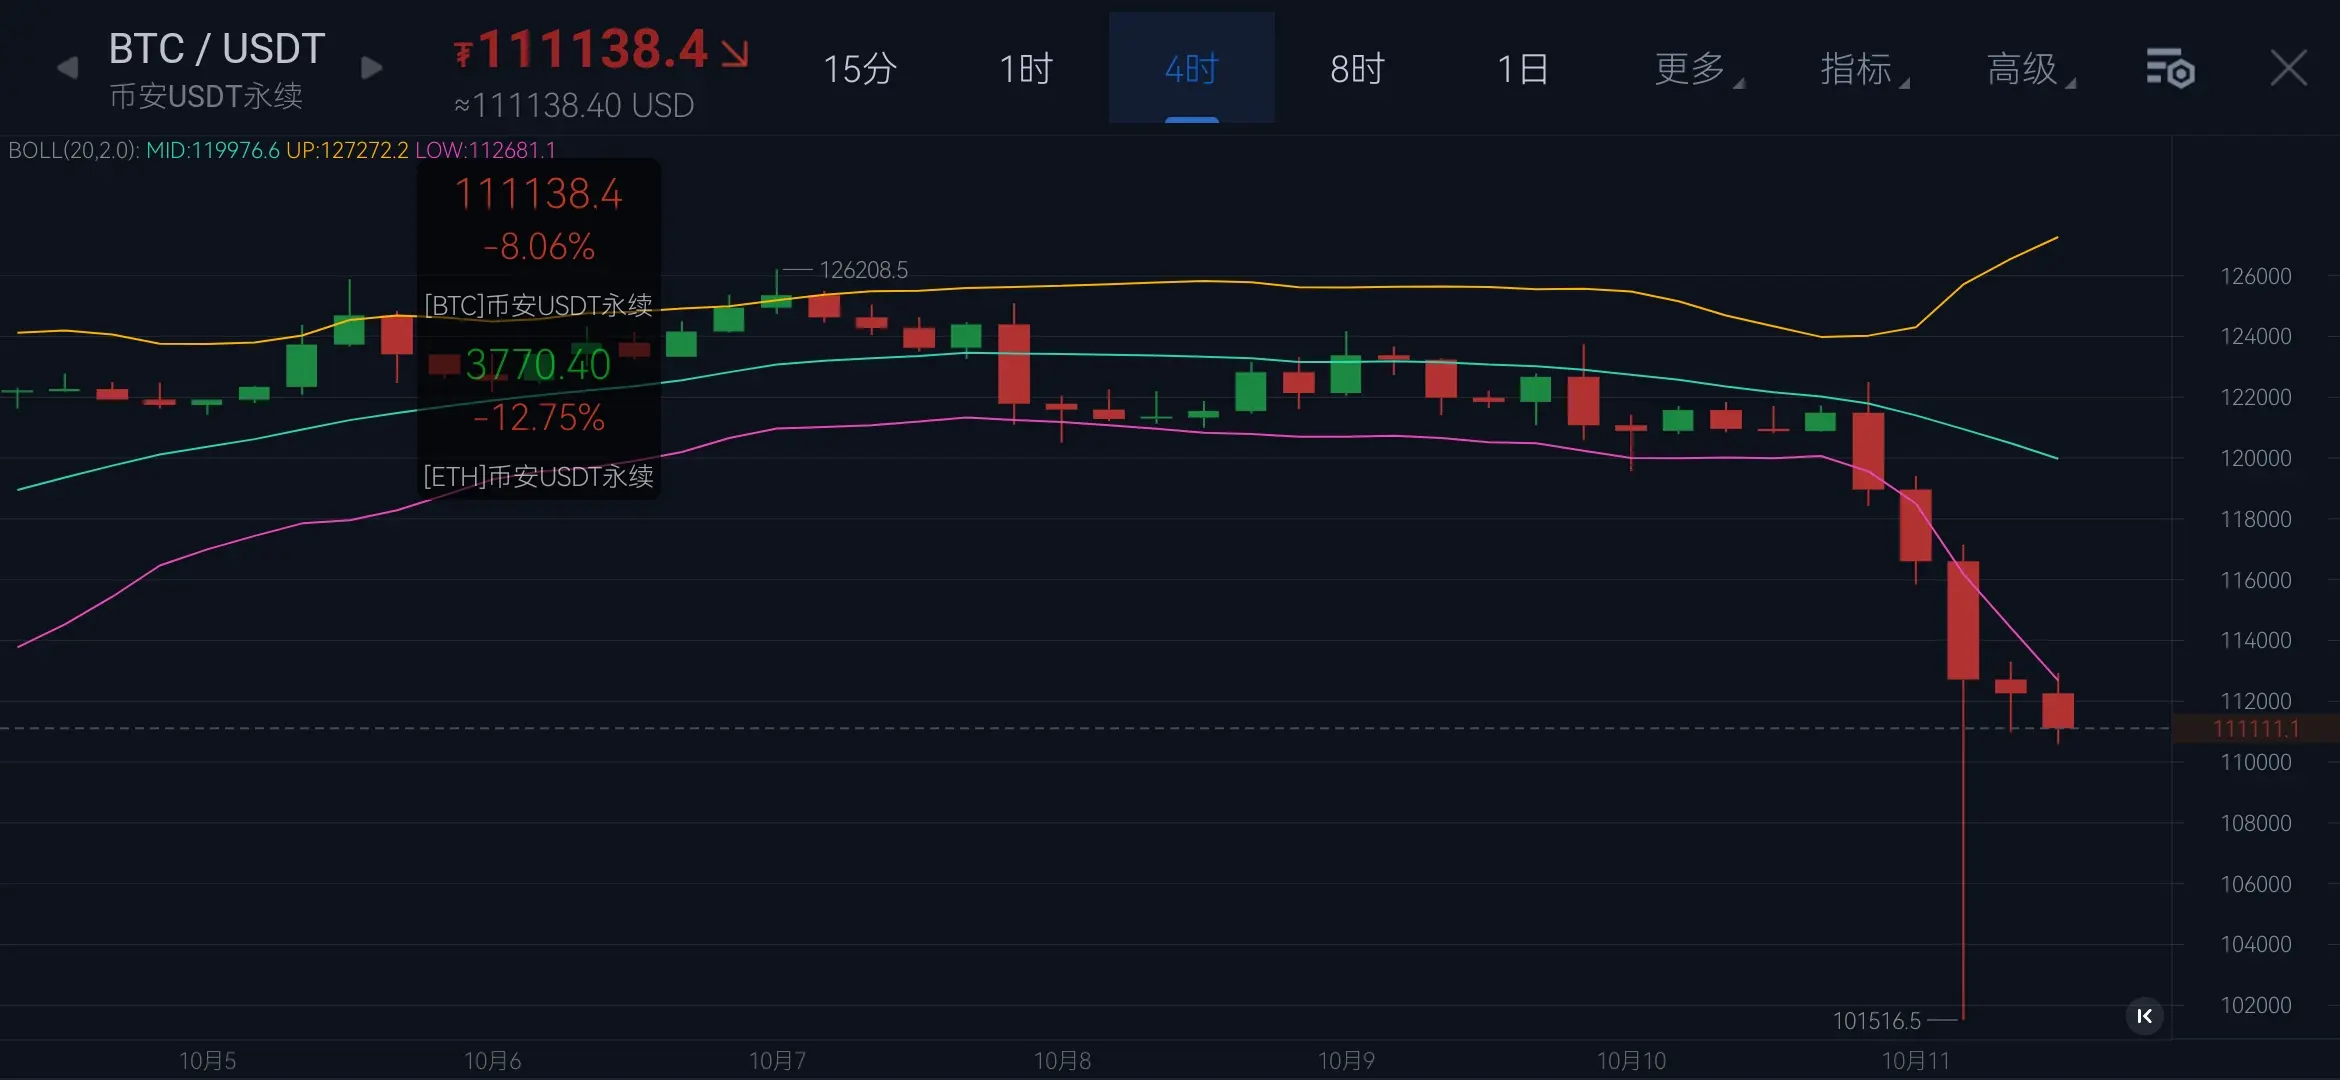The height and width of the screenshot is (1080, 2340).
Task: Select the active 4时 timeframe tab
Action: [1191, 69]
